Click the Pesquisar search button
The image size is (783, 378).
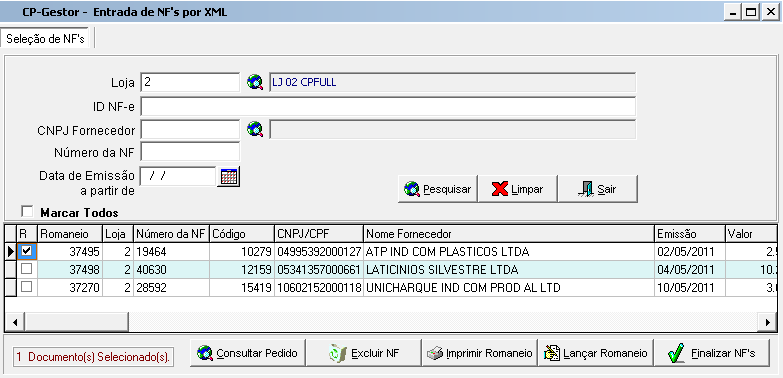pos(438,189)
